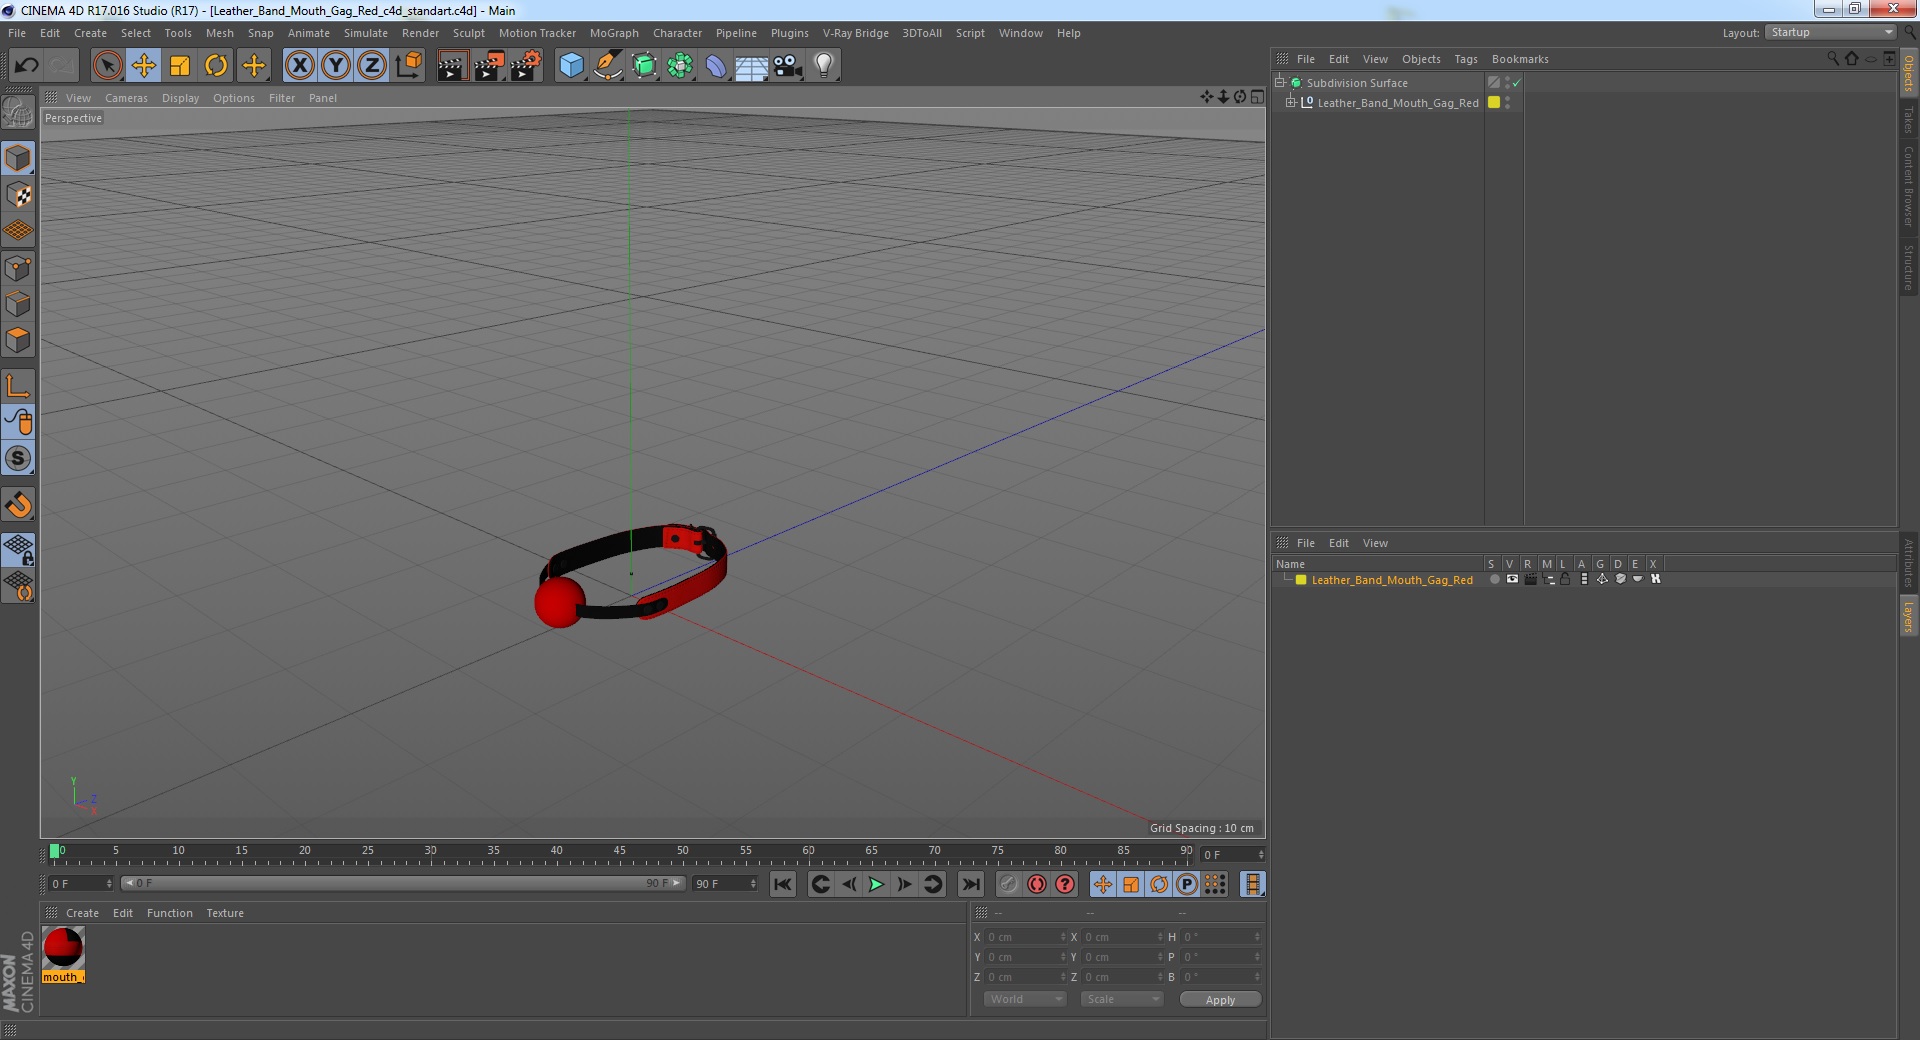The image size is (1920, 1040).
Task: Open the Scale mode dropdown
Action: [1121, 999]
